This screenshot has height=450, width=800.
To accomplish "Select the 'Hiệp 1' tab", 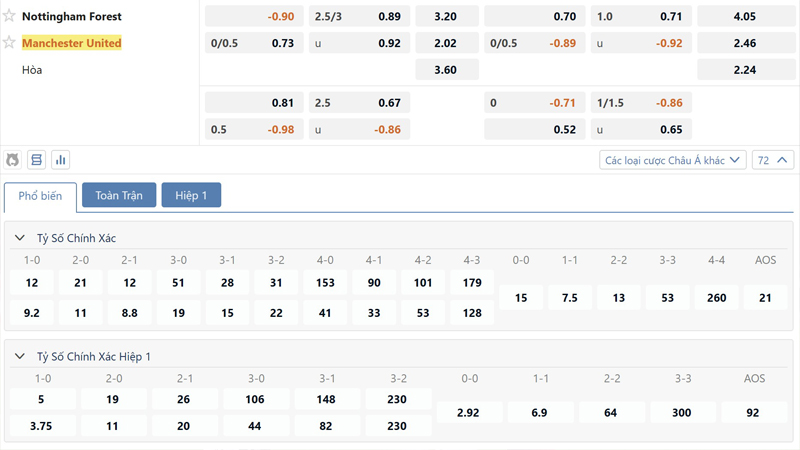I will 191,196.
